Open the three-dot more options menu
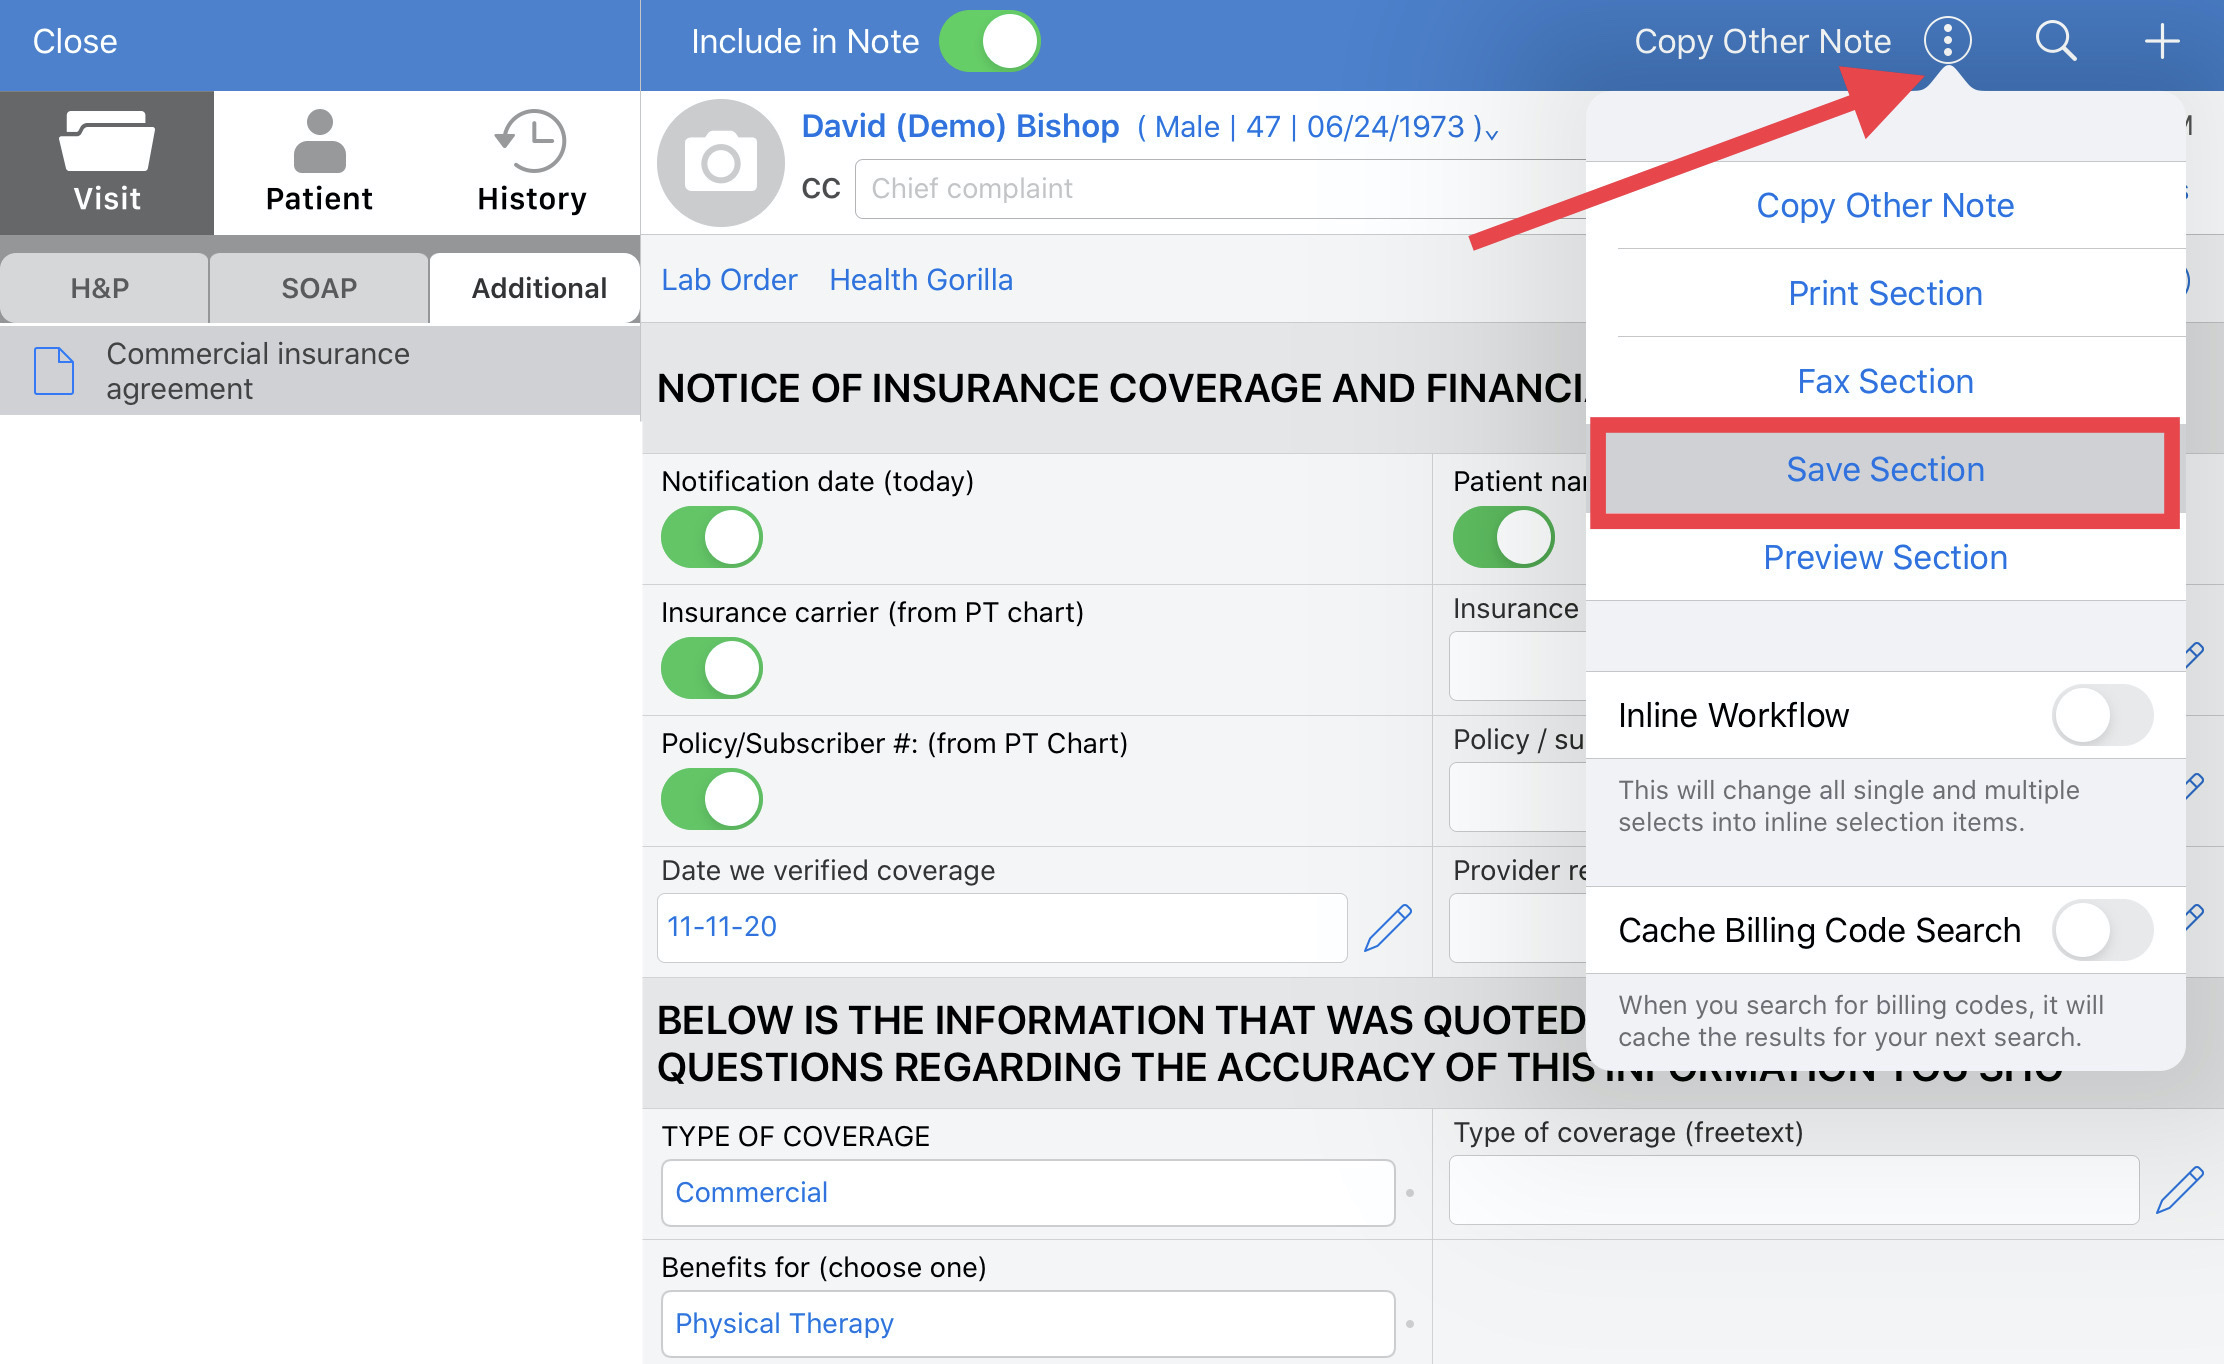This screenshot has width=2224, height=1364. click(1947, 41)
